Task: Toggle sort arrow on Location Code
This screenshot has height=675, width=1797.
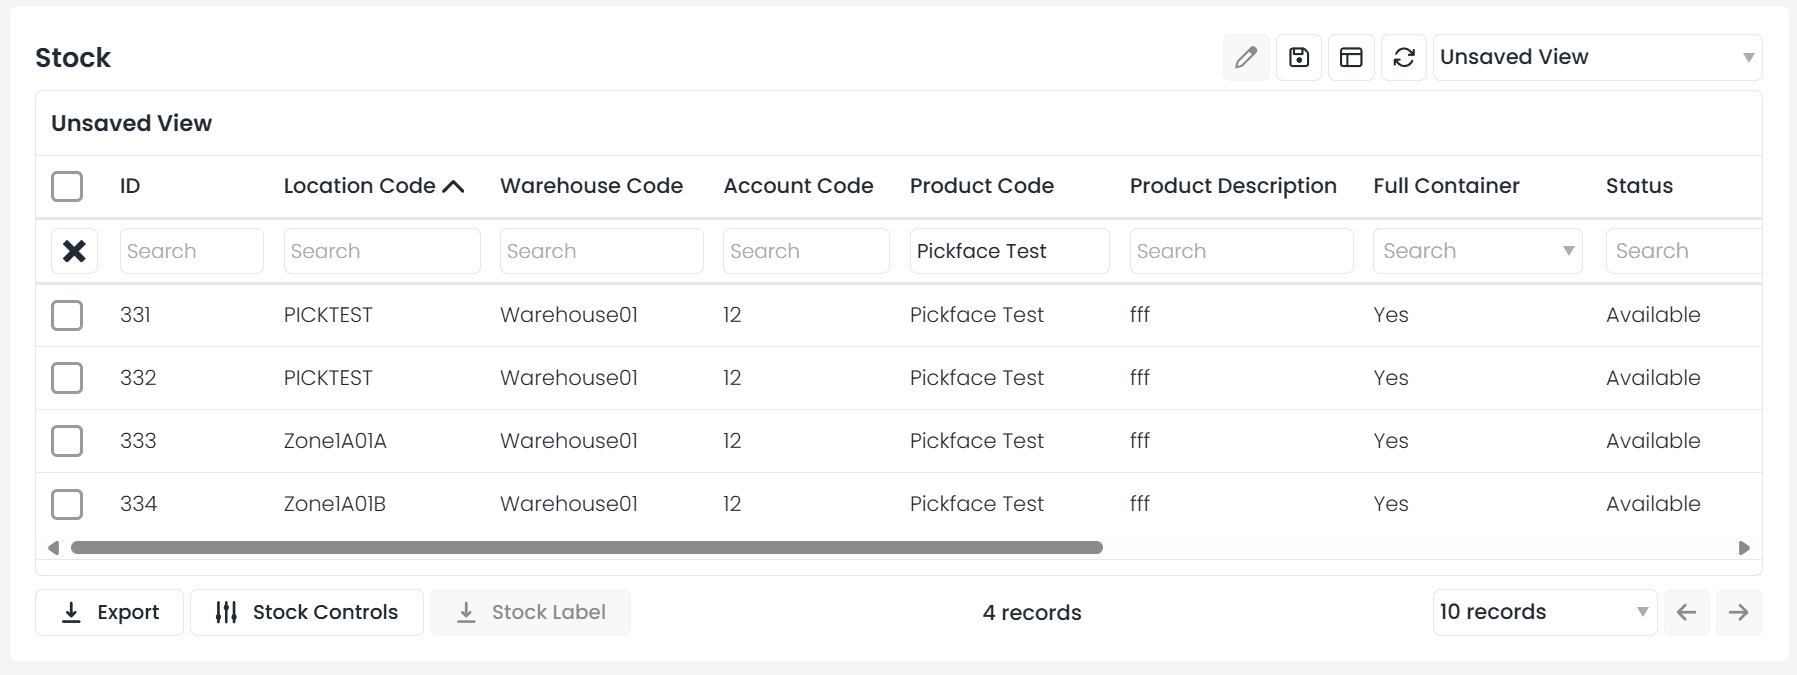Action: 453,186
